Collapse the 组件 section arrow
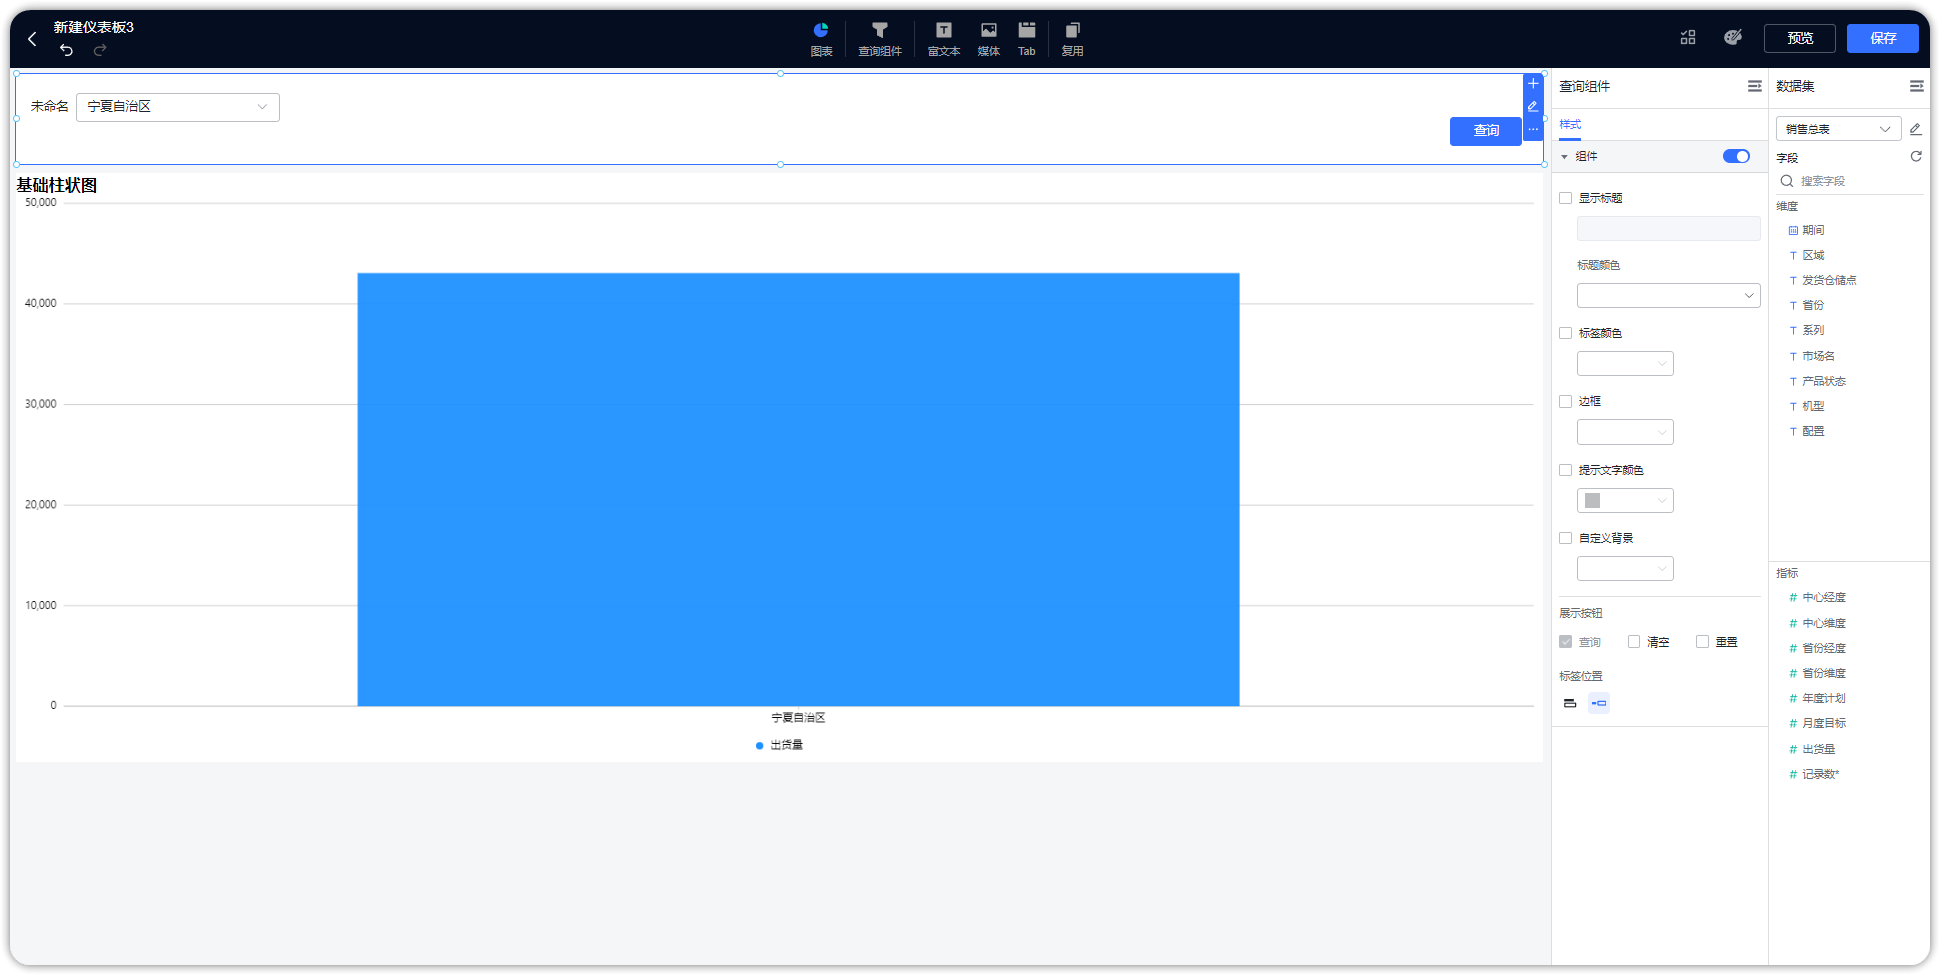1940x975 pixels. click(x=1564, y=157)
